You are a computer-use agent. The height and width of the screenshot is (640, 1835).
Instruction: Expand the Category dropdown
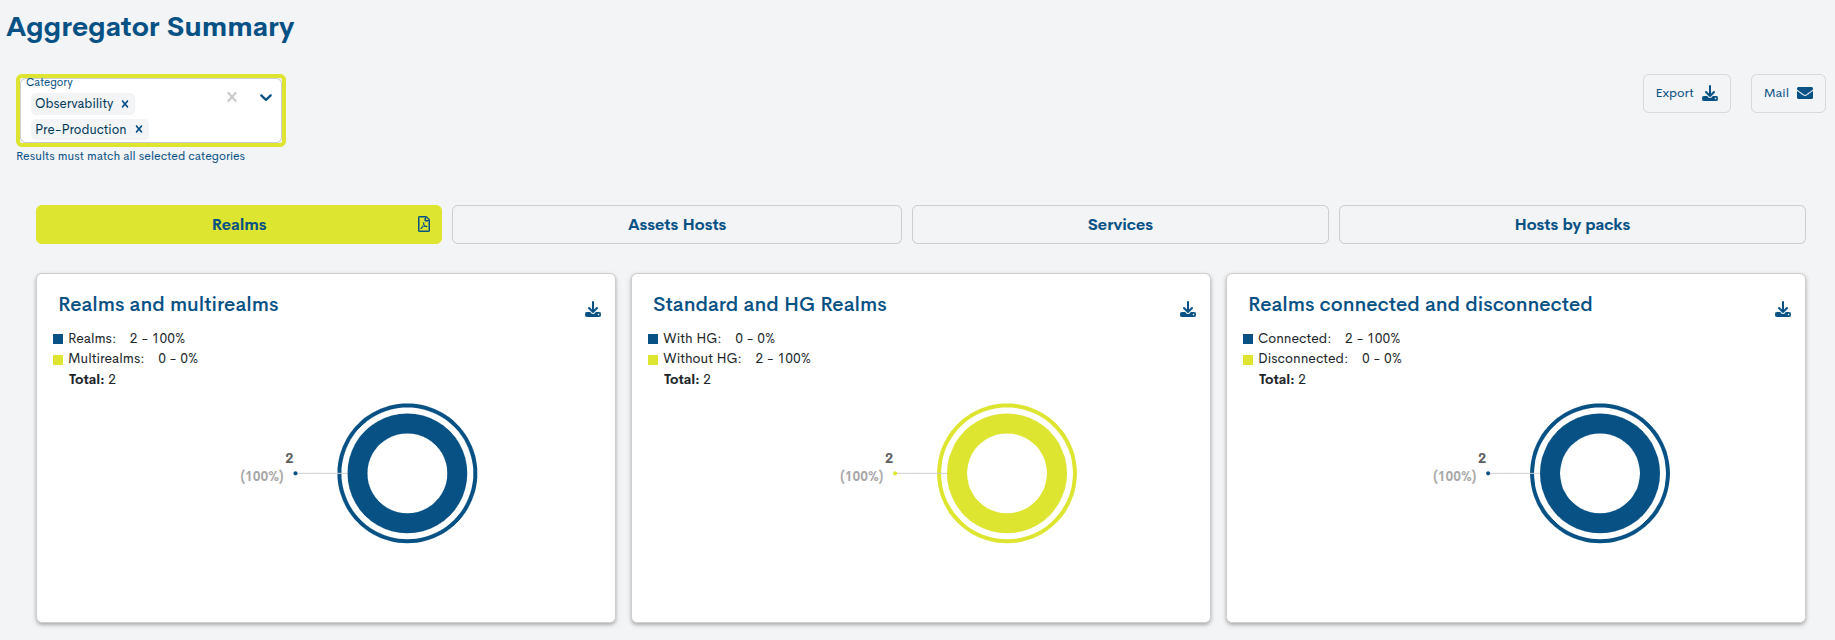coord(266,97)
